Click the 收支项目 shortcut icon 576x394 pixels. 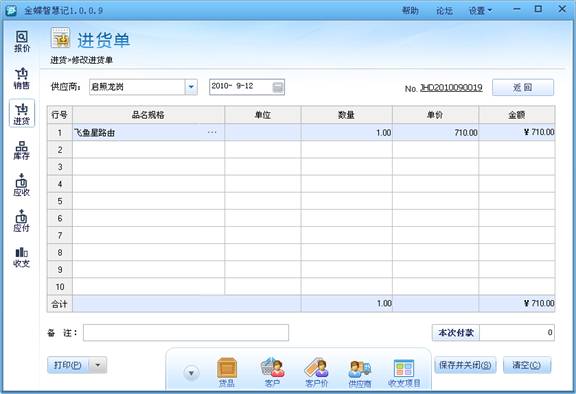tap(404, 372)
